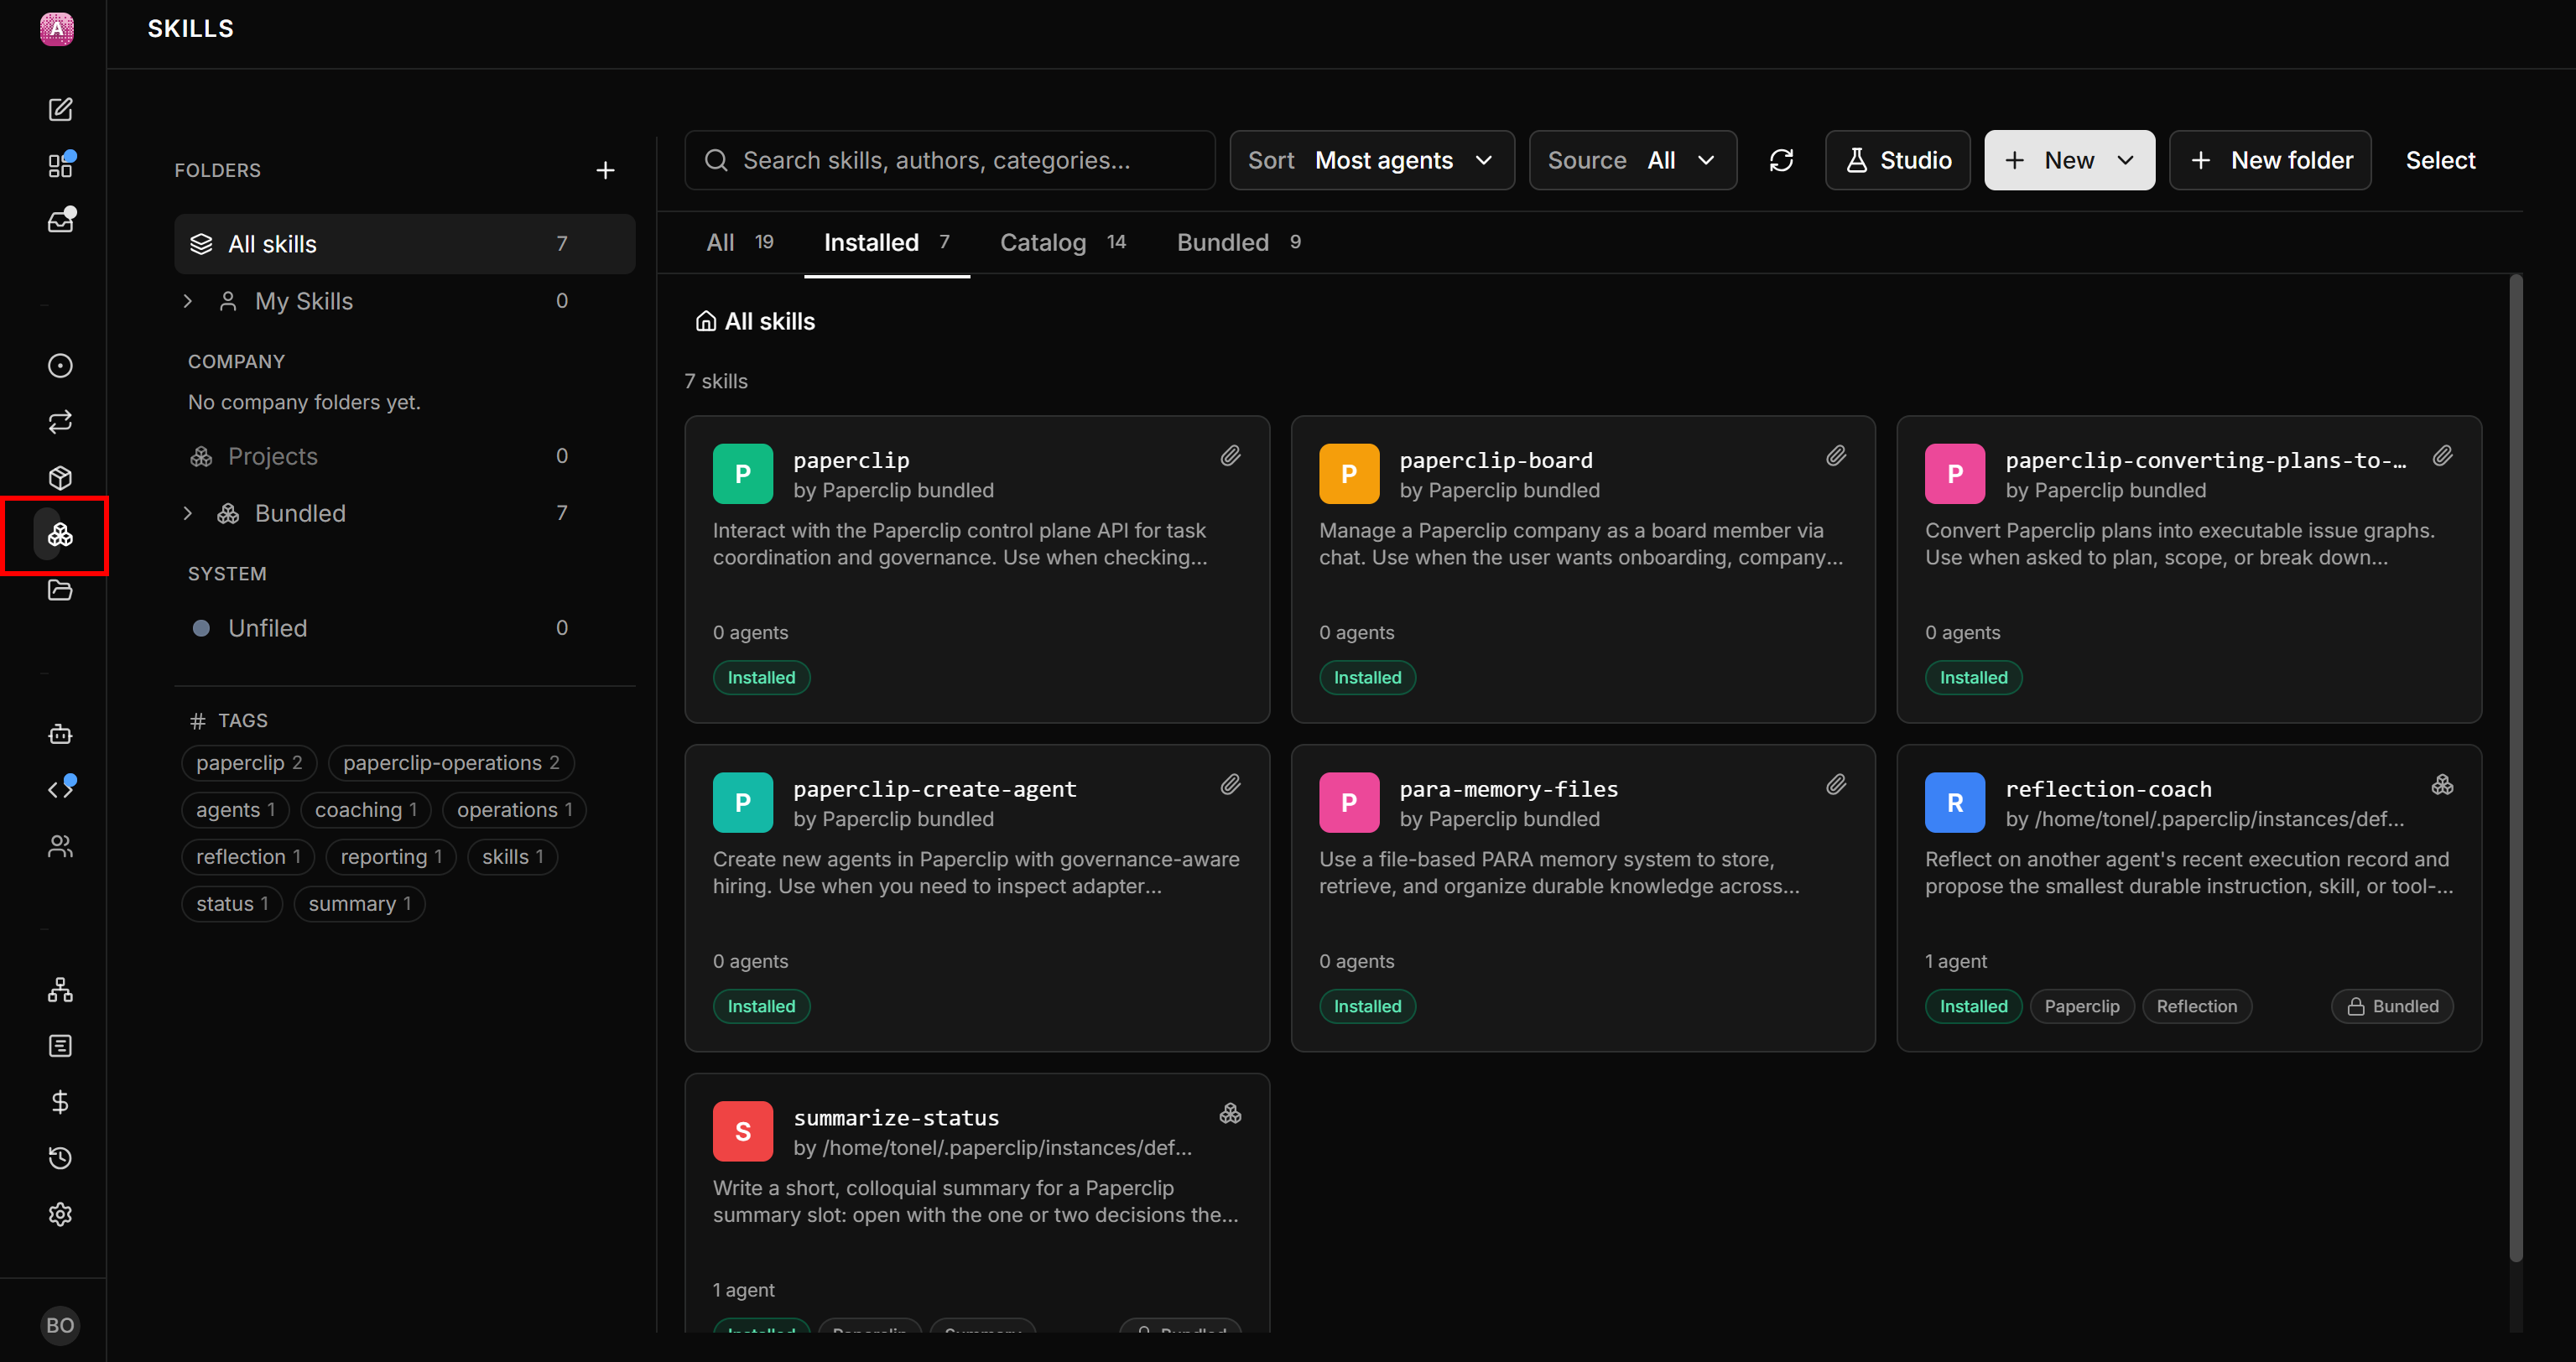Open the org chart sidebar icon

60,990
